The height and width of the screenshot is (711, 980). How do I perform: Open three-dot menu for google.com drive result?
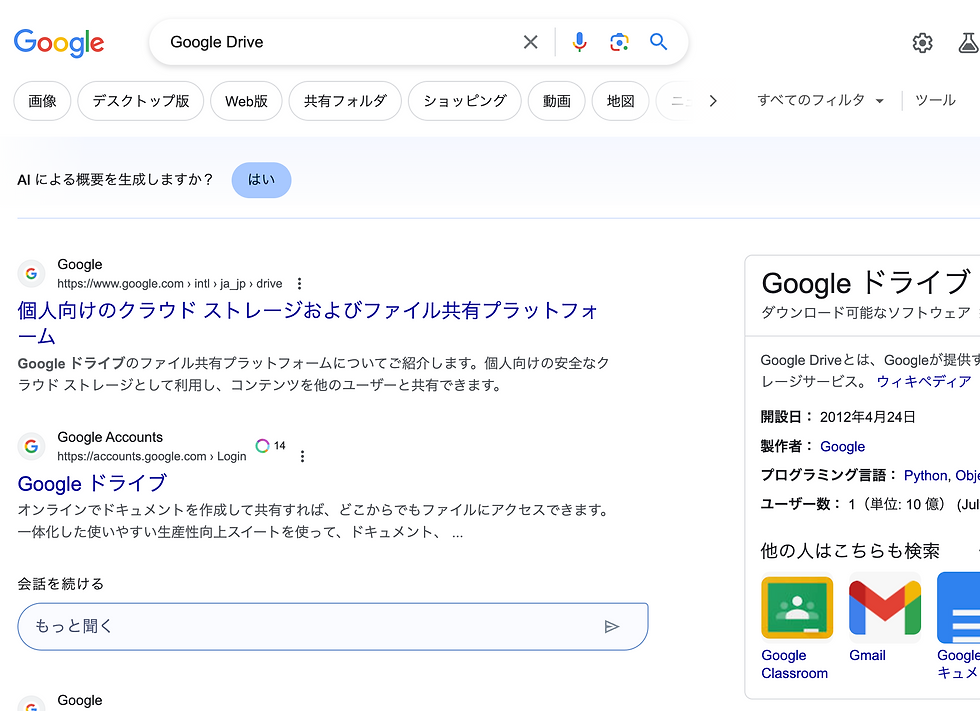299,284
